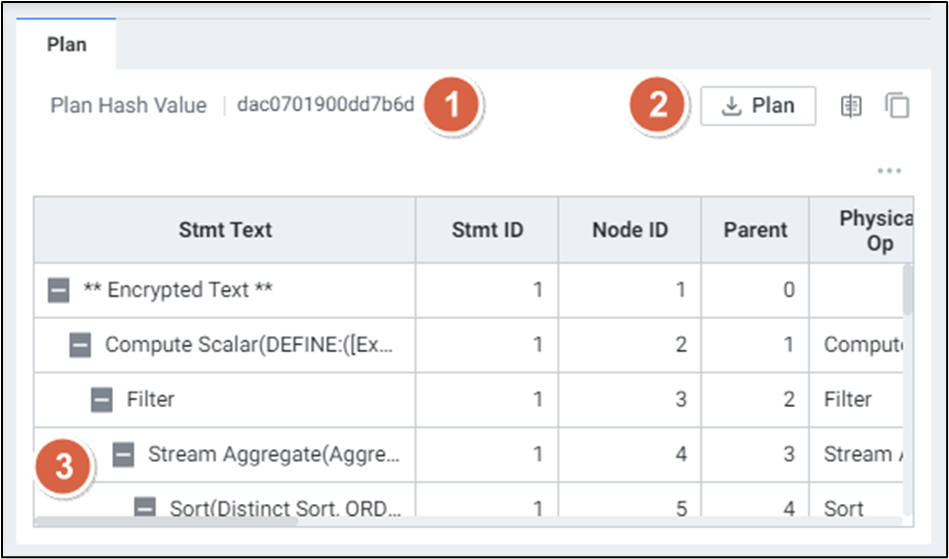Click the numbered callout marker 3
Screen dimensions: 949x559
64,467
